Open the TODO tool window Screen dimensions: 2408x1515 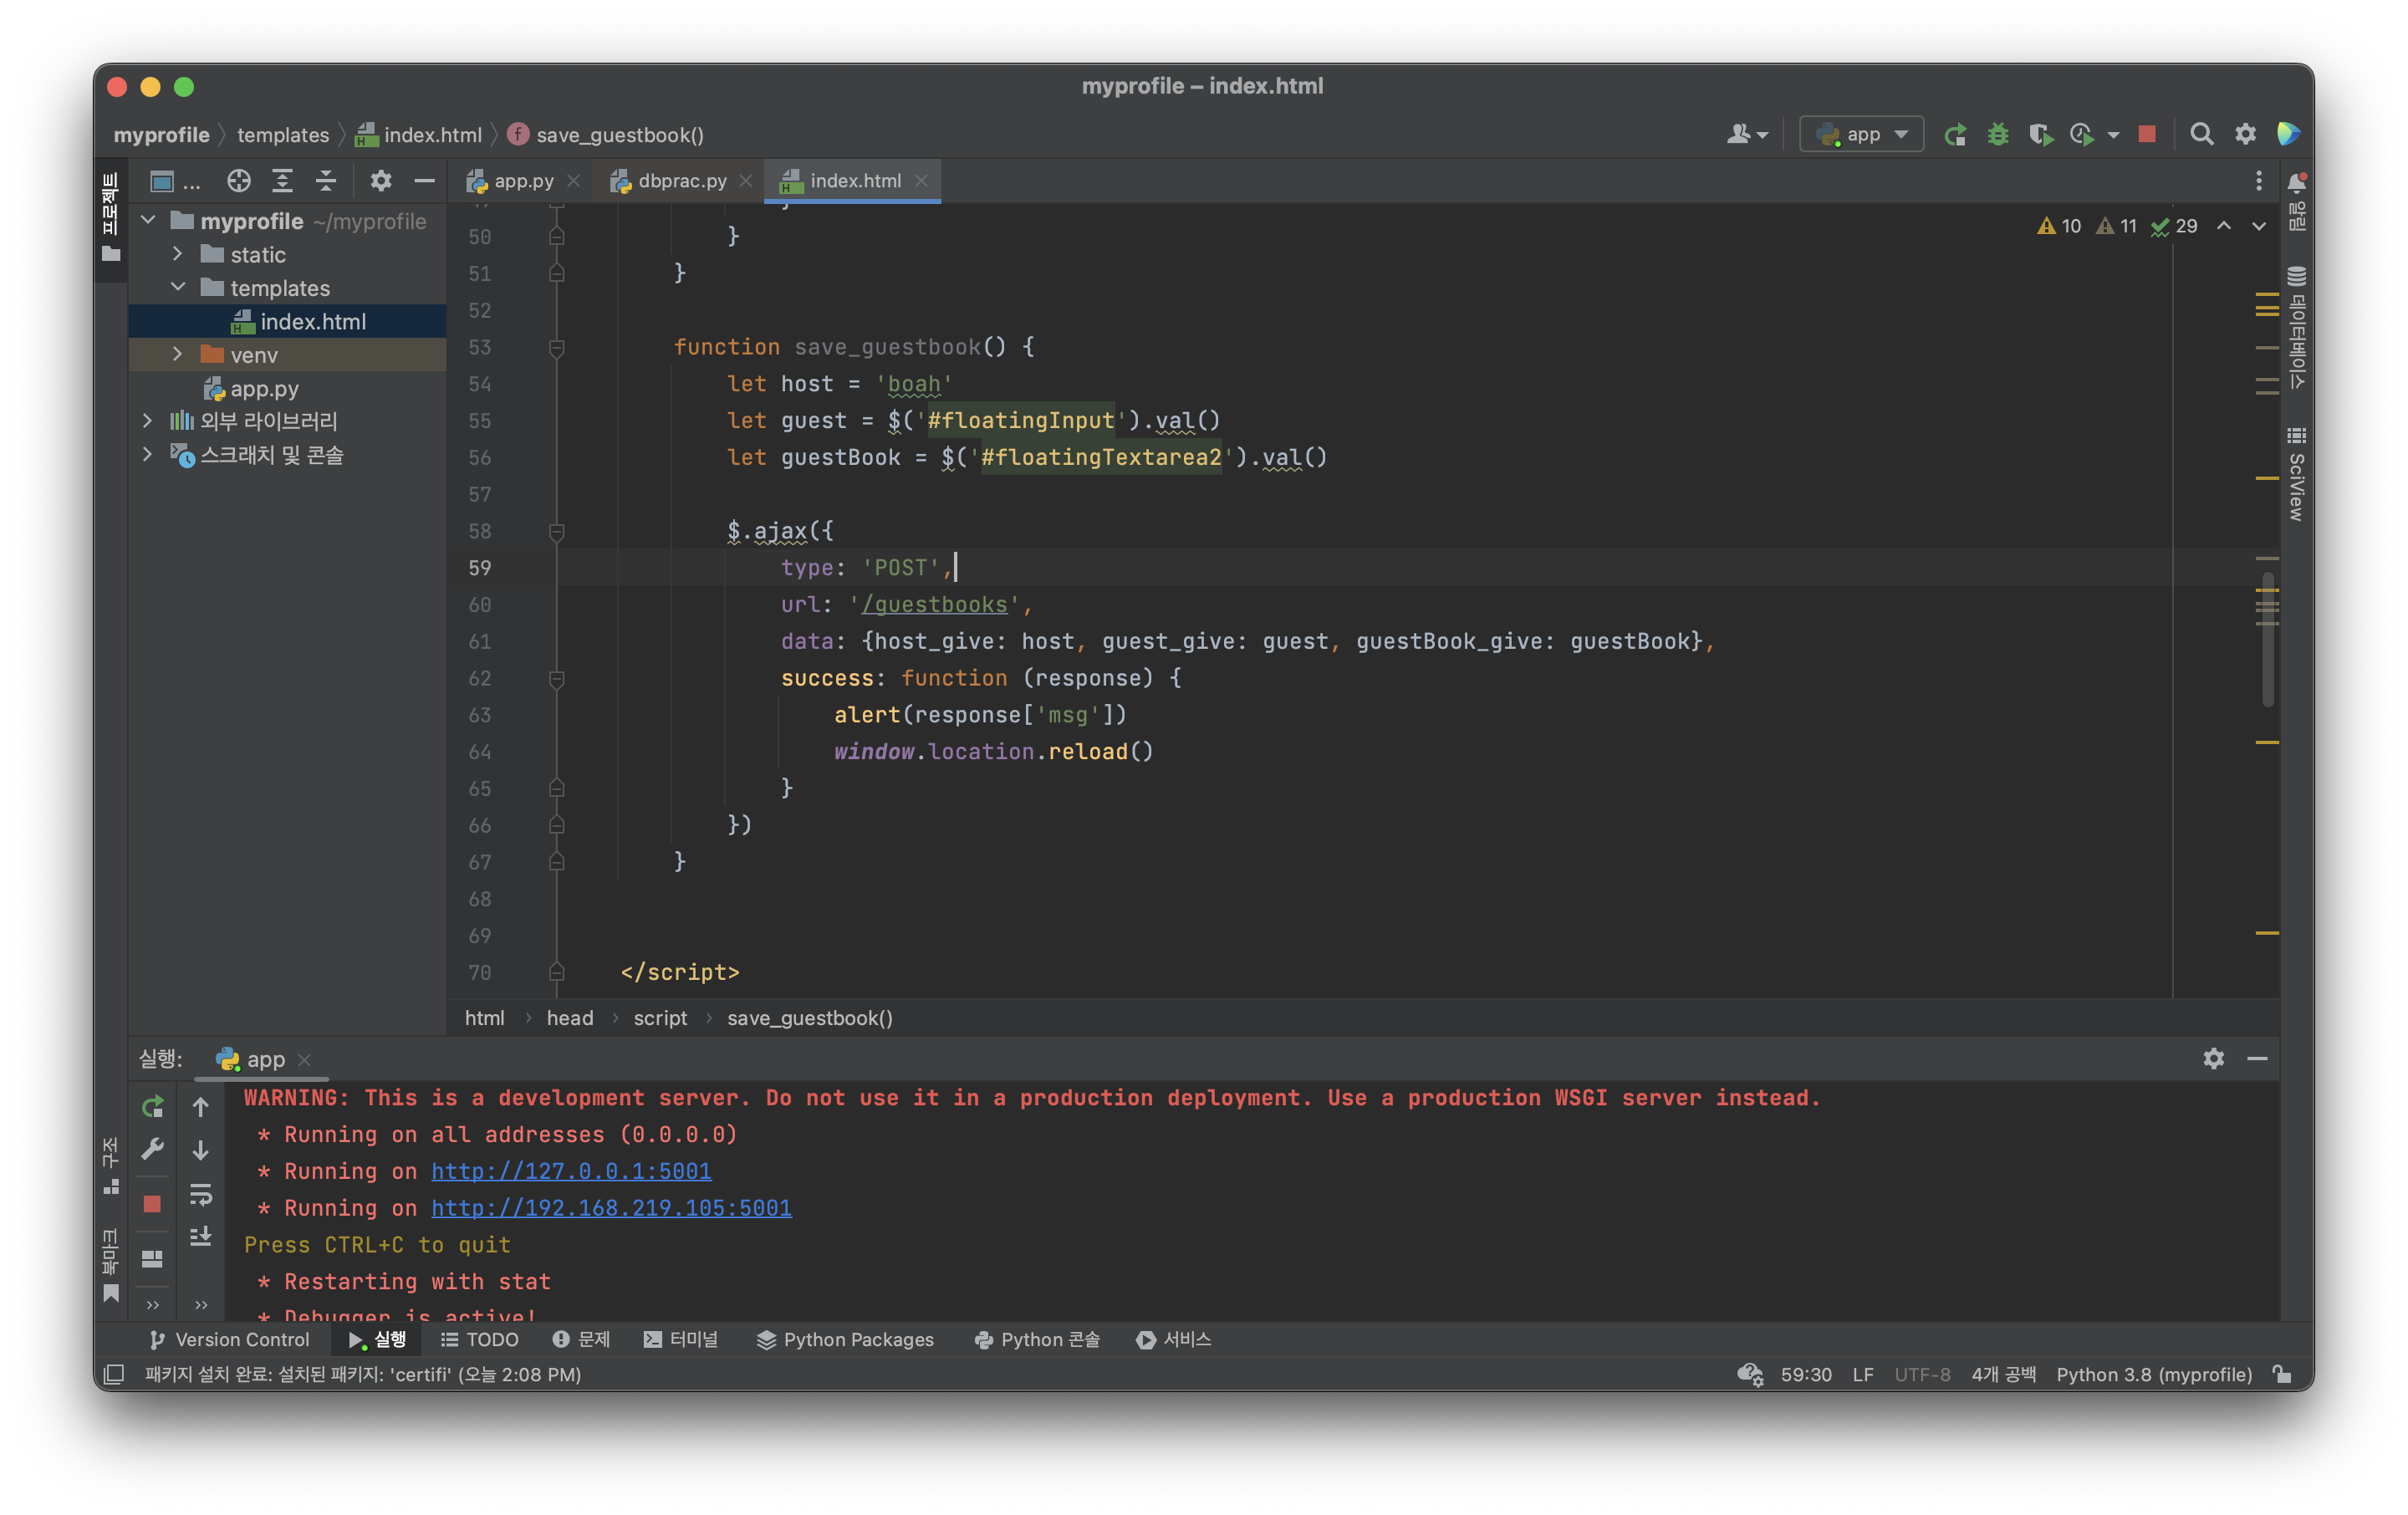(480, 1339)
